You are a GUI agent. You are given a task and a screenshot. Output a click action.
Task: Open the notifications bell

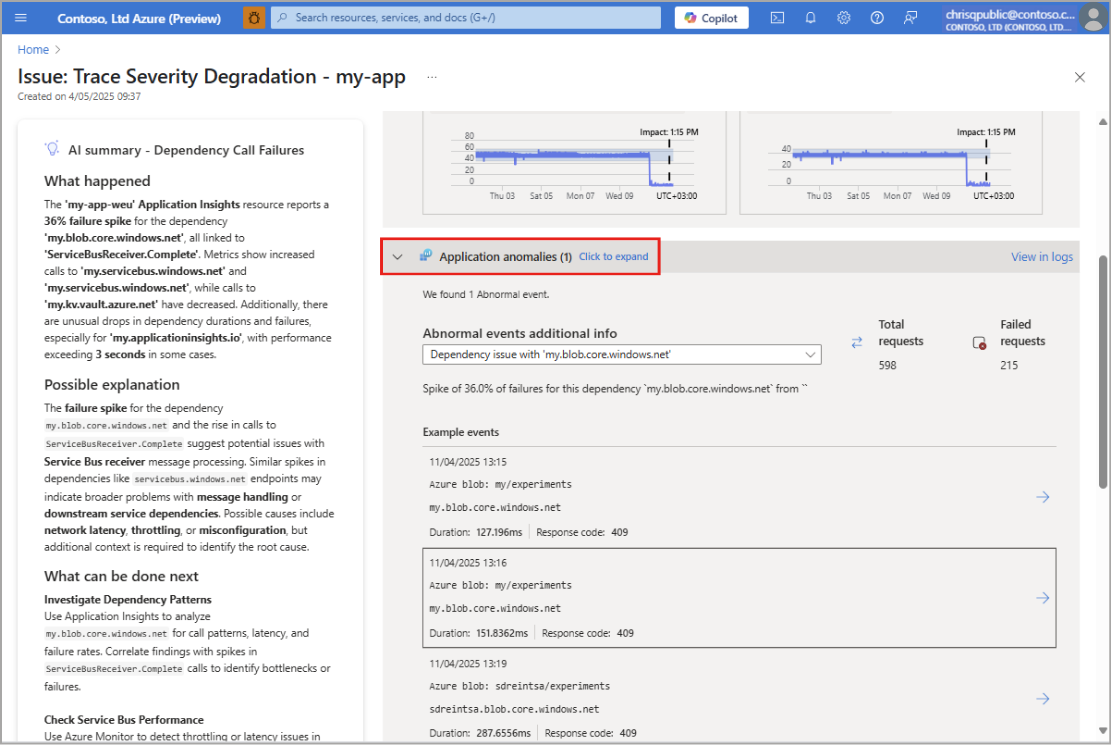pos(811,18)
